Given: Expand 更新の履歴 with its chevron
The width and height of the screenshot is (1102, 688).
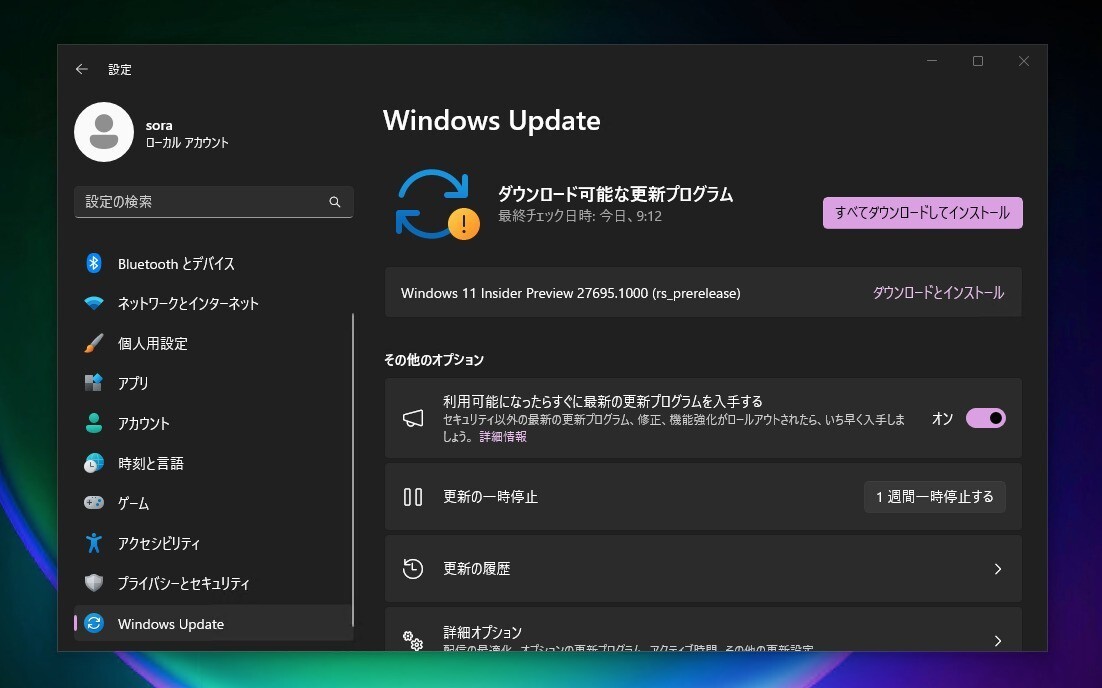Looking at the screenshot, I should click(997, 568).
